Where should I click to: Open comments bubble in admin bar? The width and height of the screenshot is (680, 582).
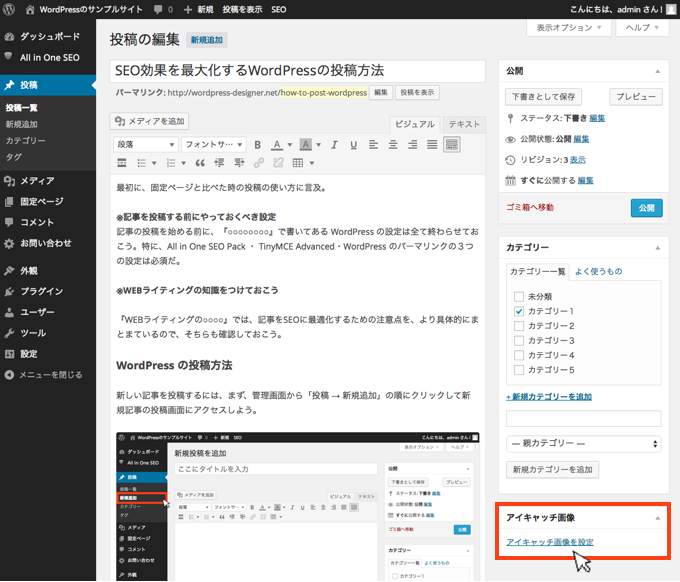(158, 10)
